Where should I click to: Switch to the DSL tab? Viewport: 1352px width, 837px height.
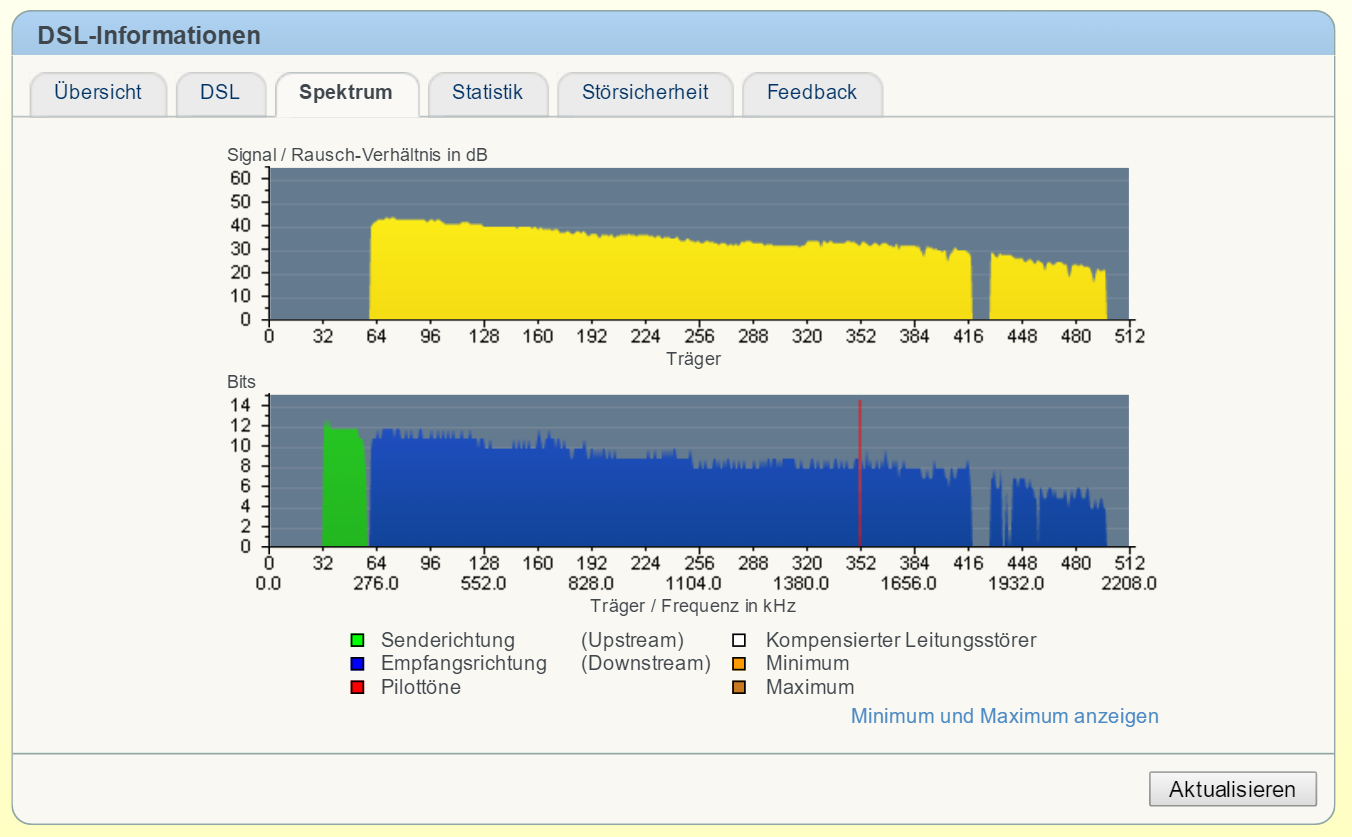pyautogui.click(x=220, y=93)
